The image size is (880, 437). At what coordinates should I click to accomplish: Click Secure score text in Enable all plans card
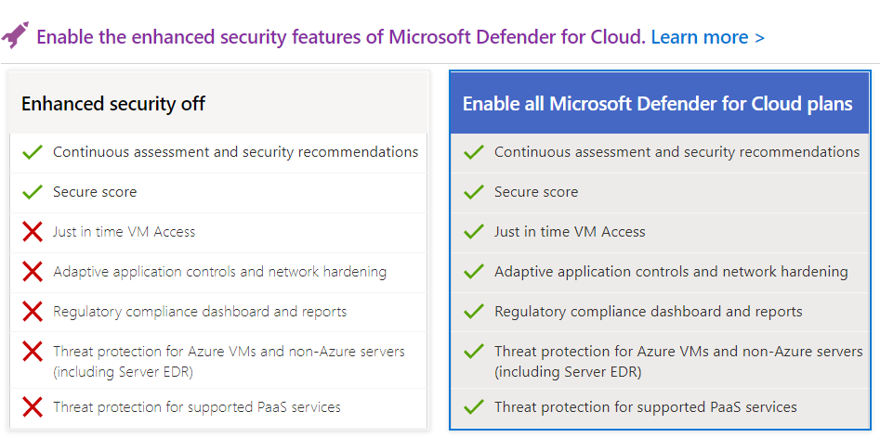click(x=536, y=192)
